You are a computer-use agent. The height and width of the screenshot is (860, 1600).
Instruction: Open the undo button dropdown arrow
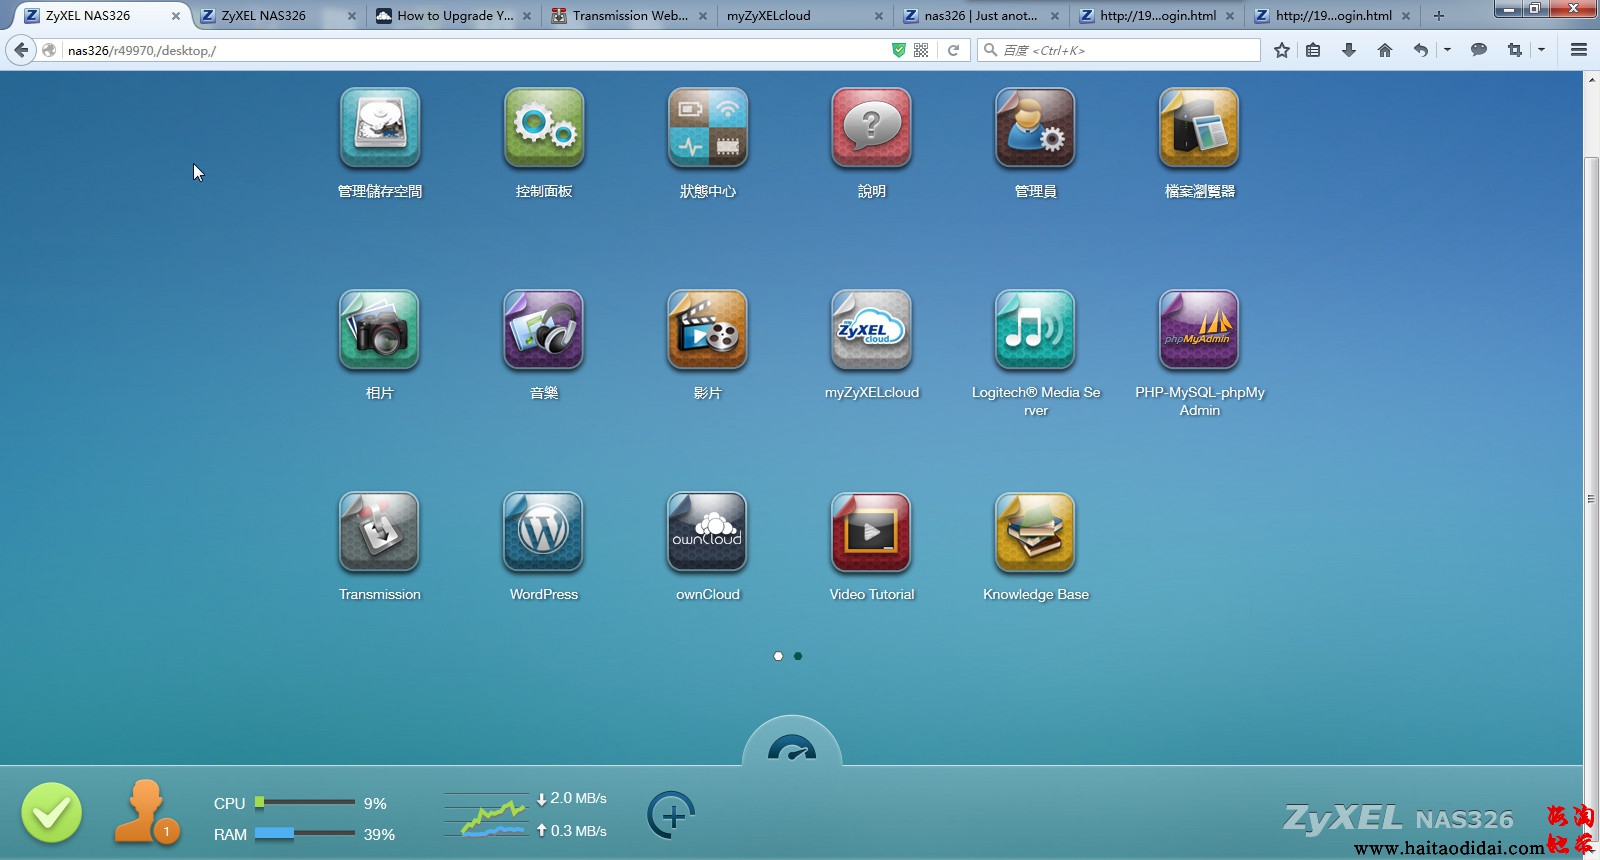pyautogui.click(x=1447, y=50)
